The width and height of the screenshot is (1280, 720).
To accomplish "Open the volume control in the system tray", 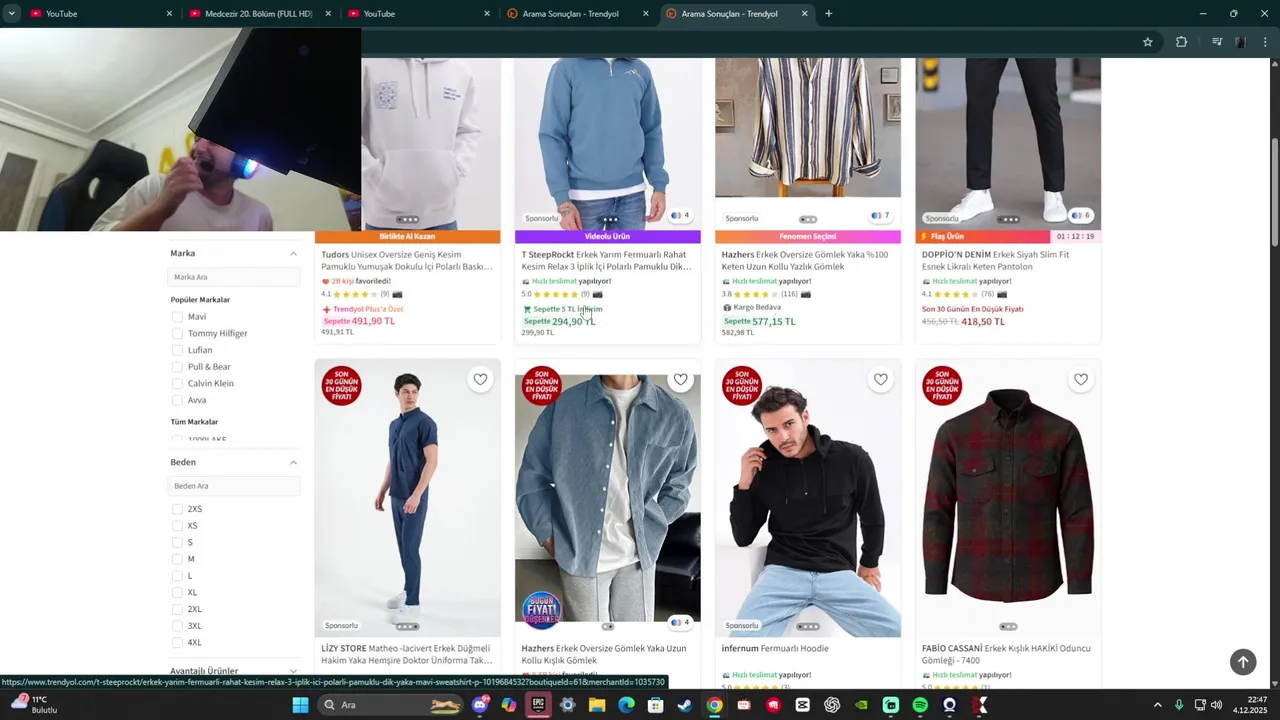I will point(1217,705).
